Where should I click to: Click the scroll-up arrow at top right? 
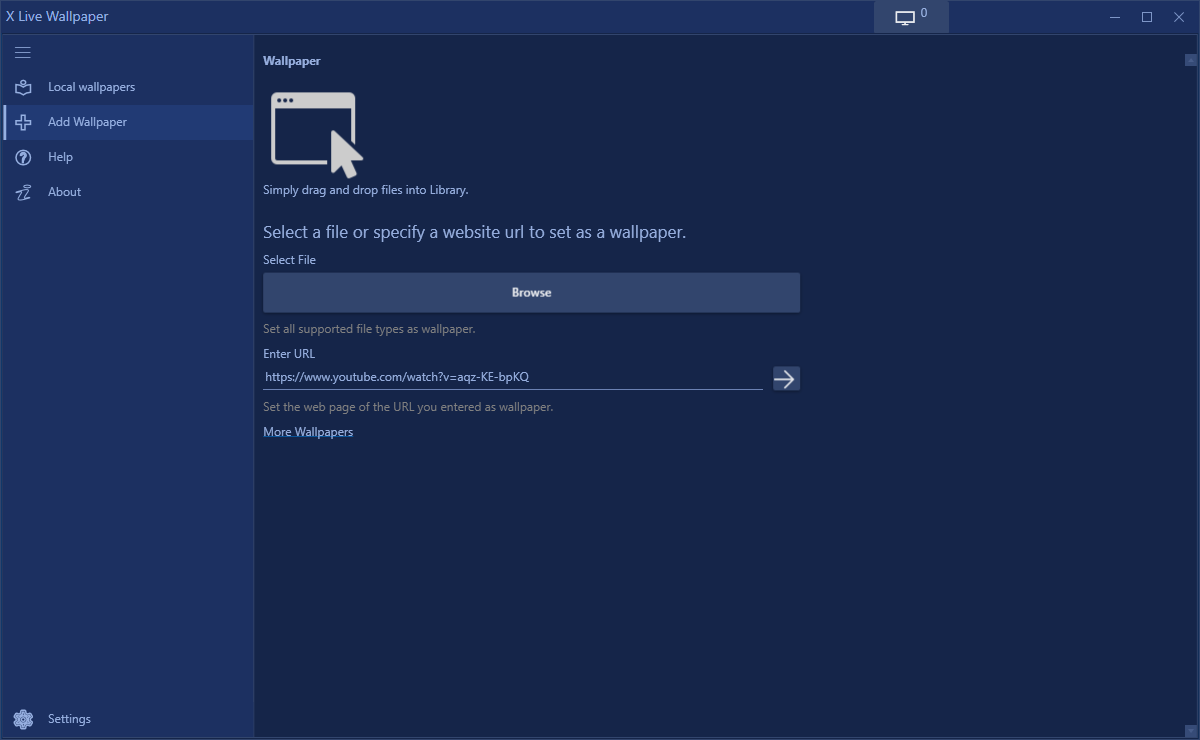[x=1190, y=60]
